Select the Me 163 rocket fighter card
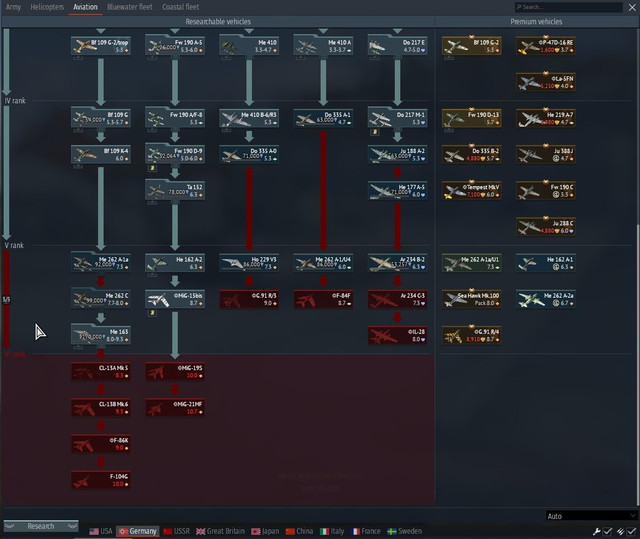Image resolution: width=640 pixels, height=539 pixels. point(101,335)
